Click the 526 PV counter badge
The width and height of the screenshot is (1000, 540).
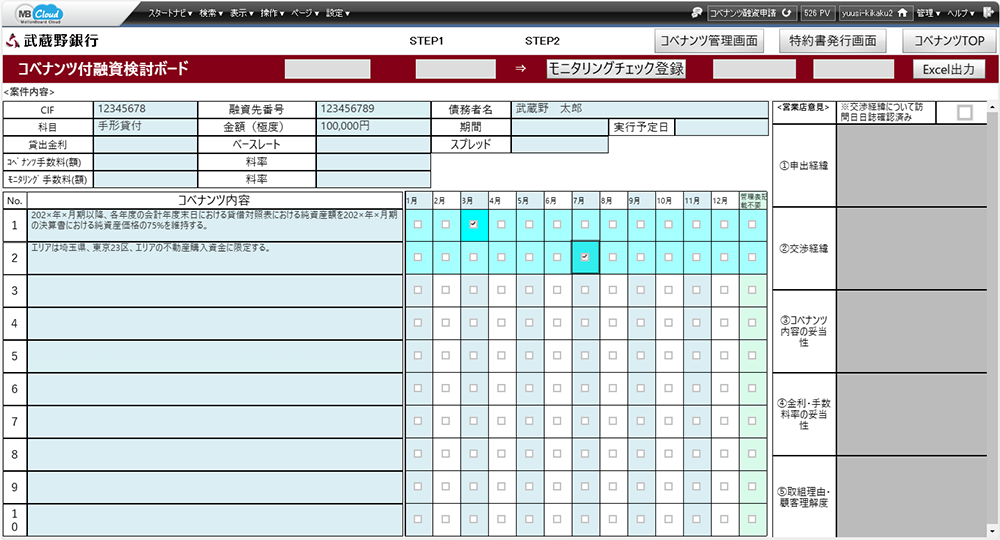point(818,14)
